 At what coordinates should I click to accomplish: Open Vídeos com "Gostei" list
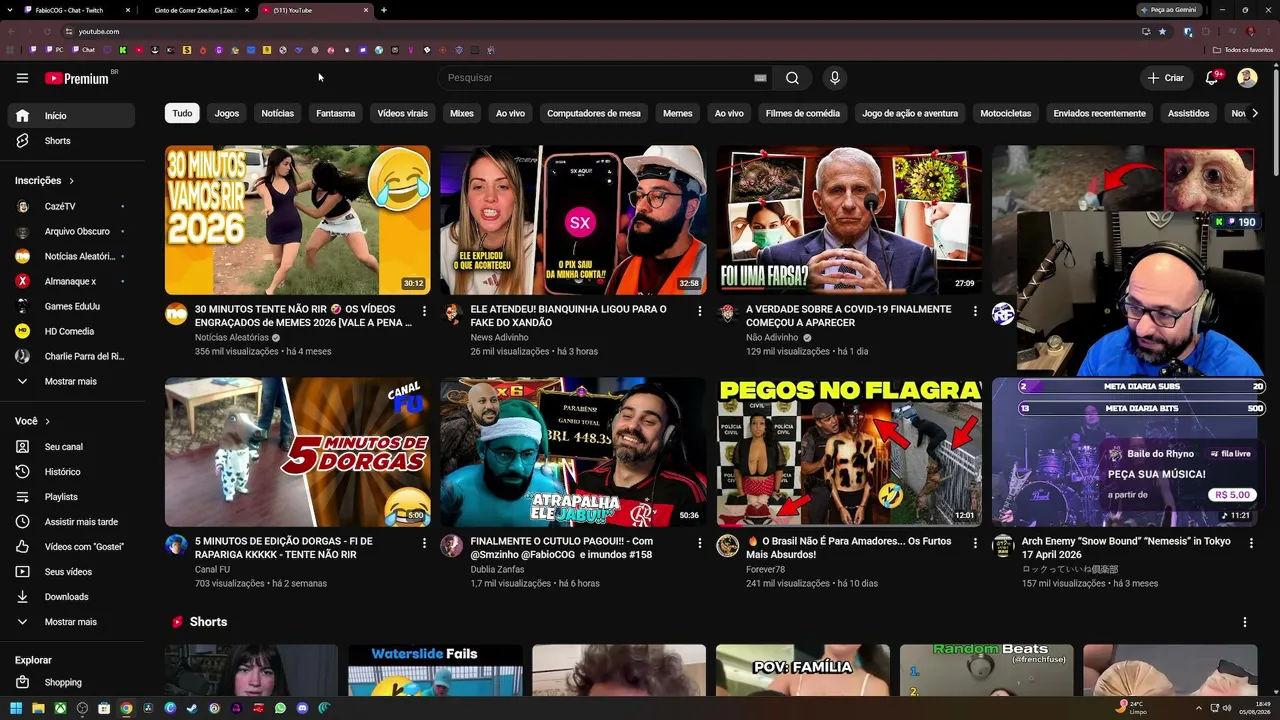click(70, 547)
